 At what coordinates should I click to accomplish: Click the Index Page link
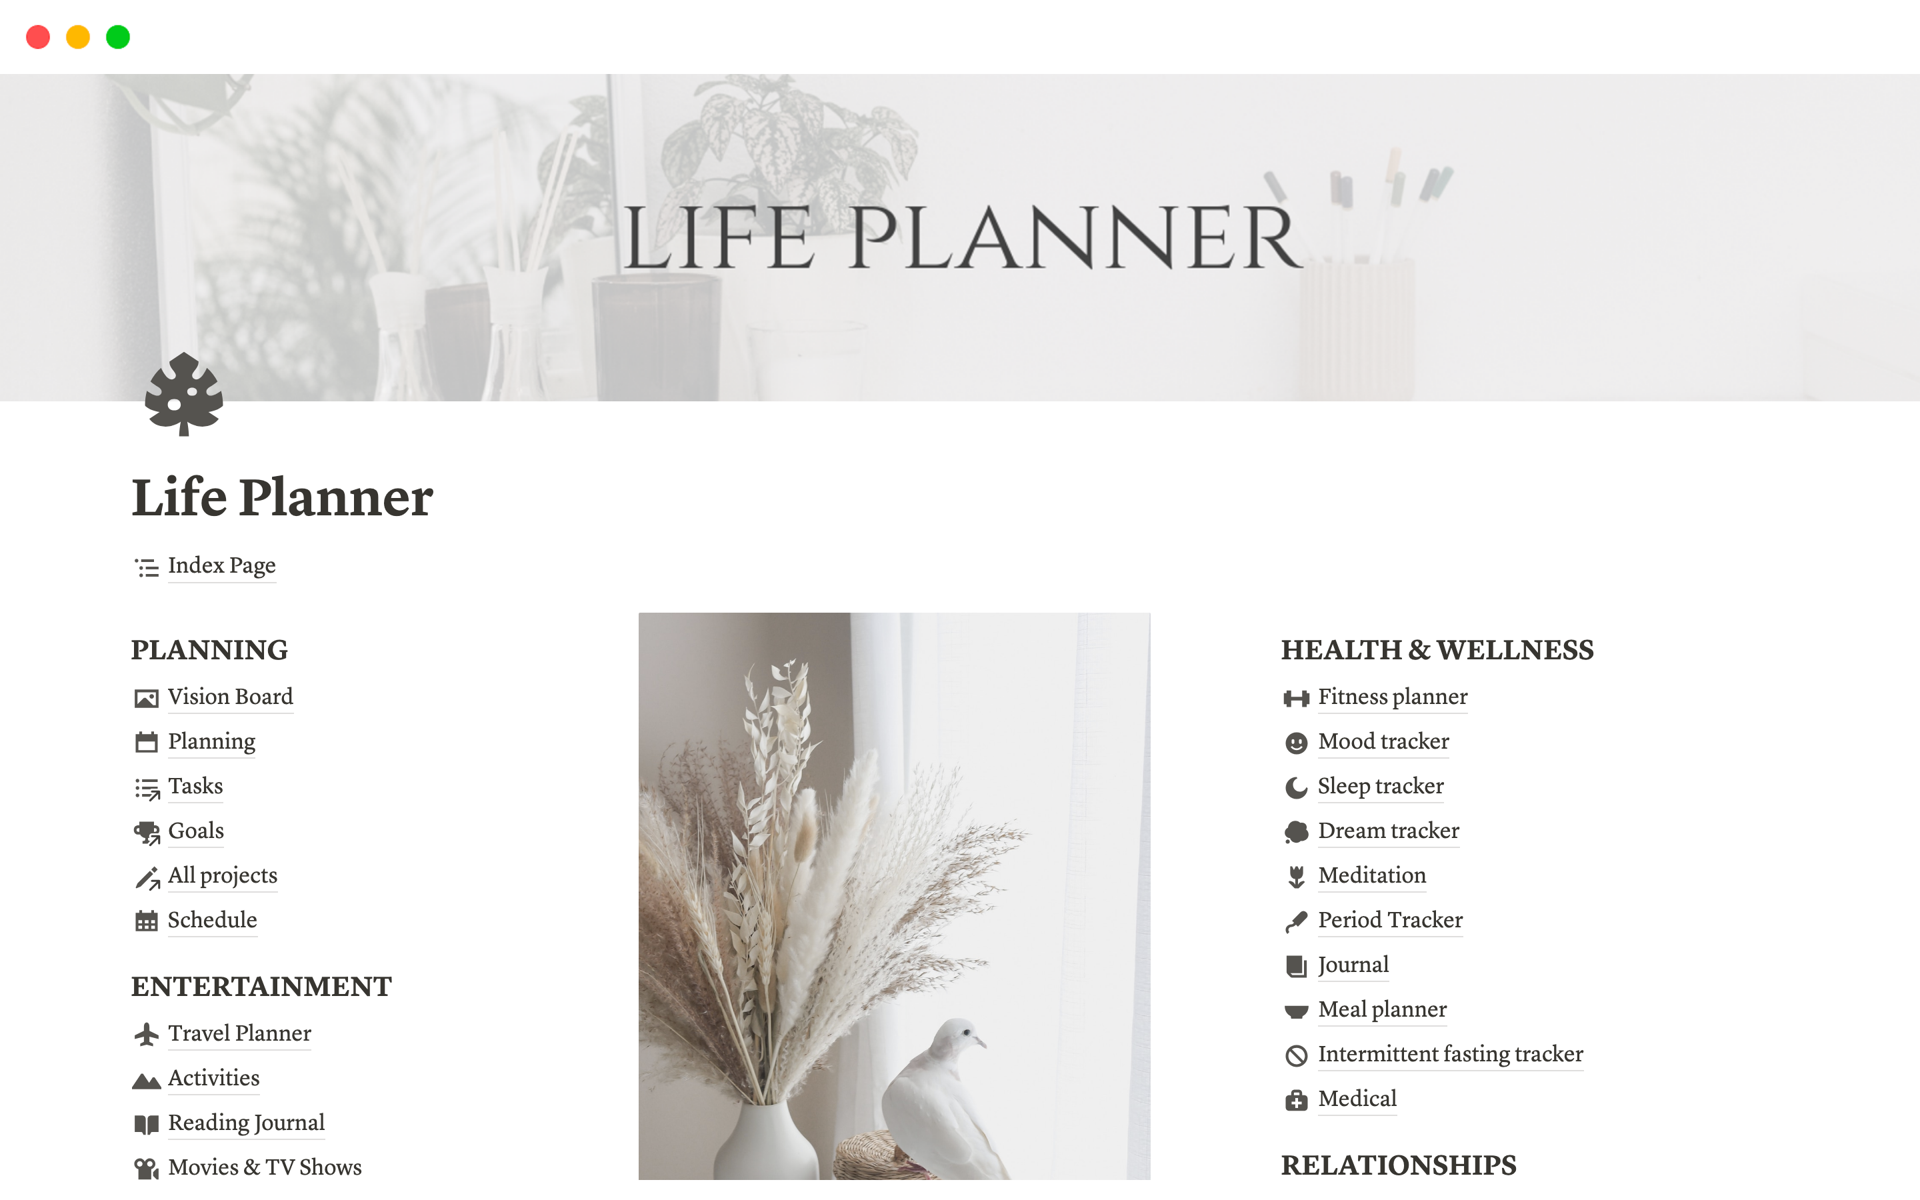[x=220, y=565]
